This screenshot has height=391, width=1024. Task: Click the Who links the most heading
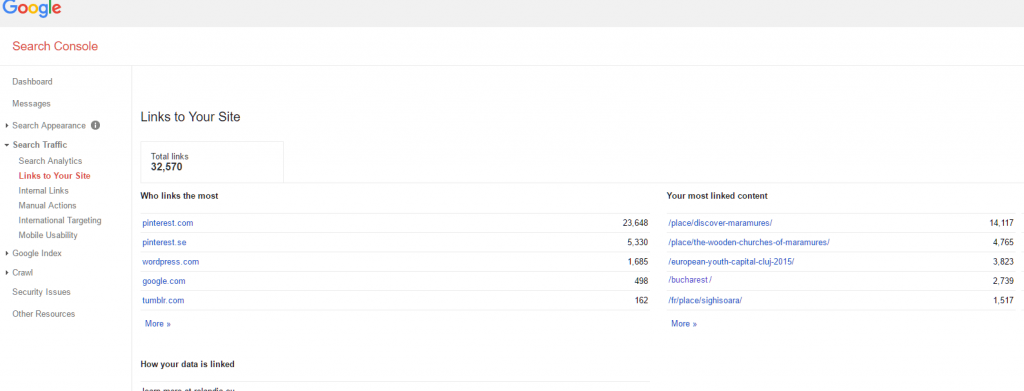[x=179, y=196]
